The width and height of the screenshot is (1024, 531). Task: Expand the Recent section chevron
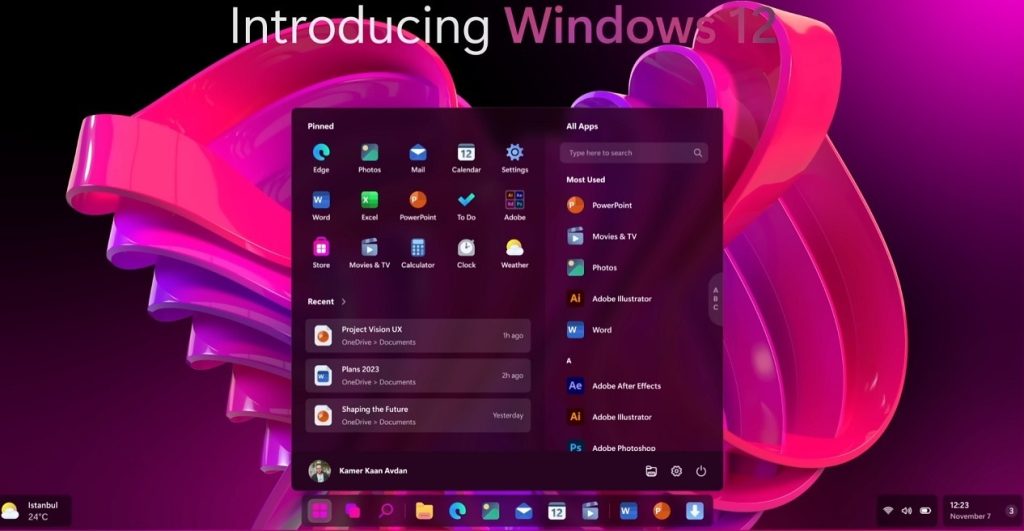pos(344,302)
